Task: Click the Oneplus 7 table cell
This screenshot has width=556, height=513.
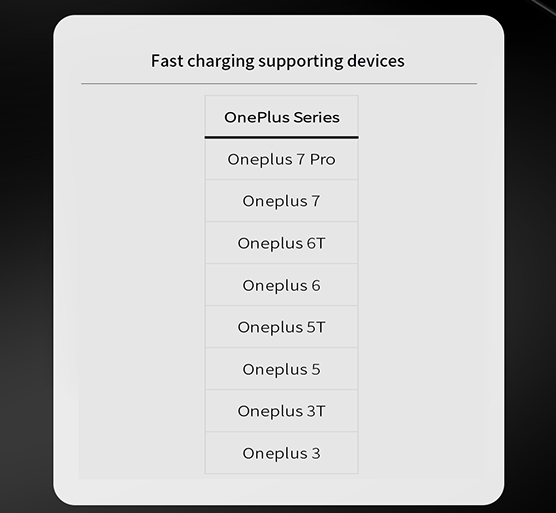Action: pos(282,201)
